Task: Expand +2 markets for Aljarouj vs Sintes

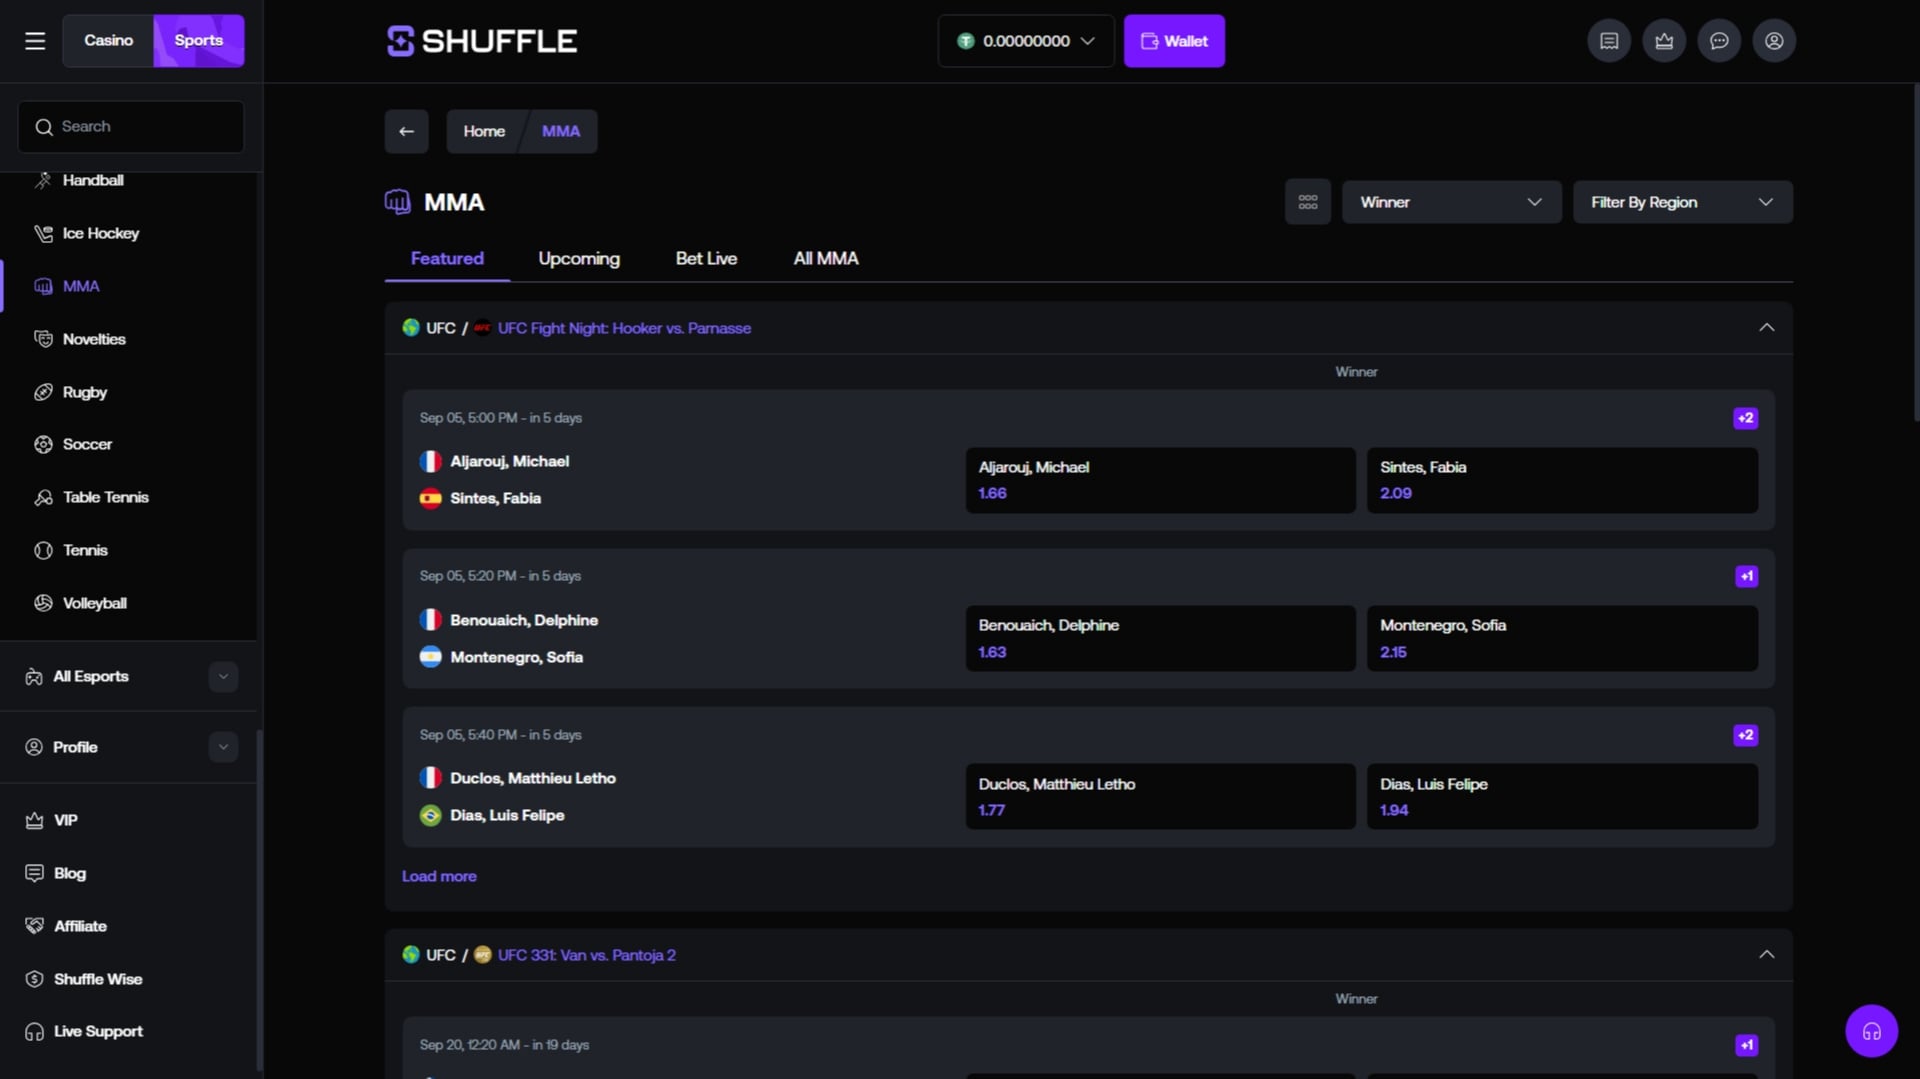Action: [x=1745, y=418]
